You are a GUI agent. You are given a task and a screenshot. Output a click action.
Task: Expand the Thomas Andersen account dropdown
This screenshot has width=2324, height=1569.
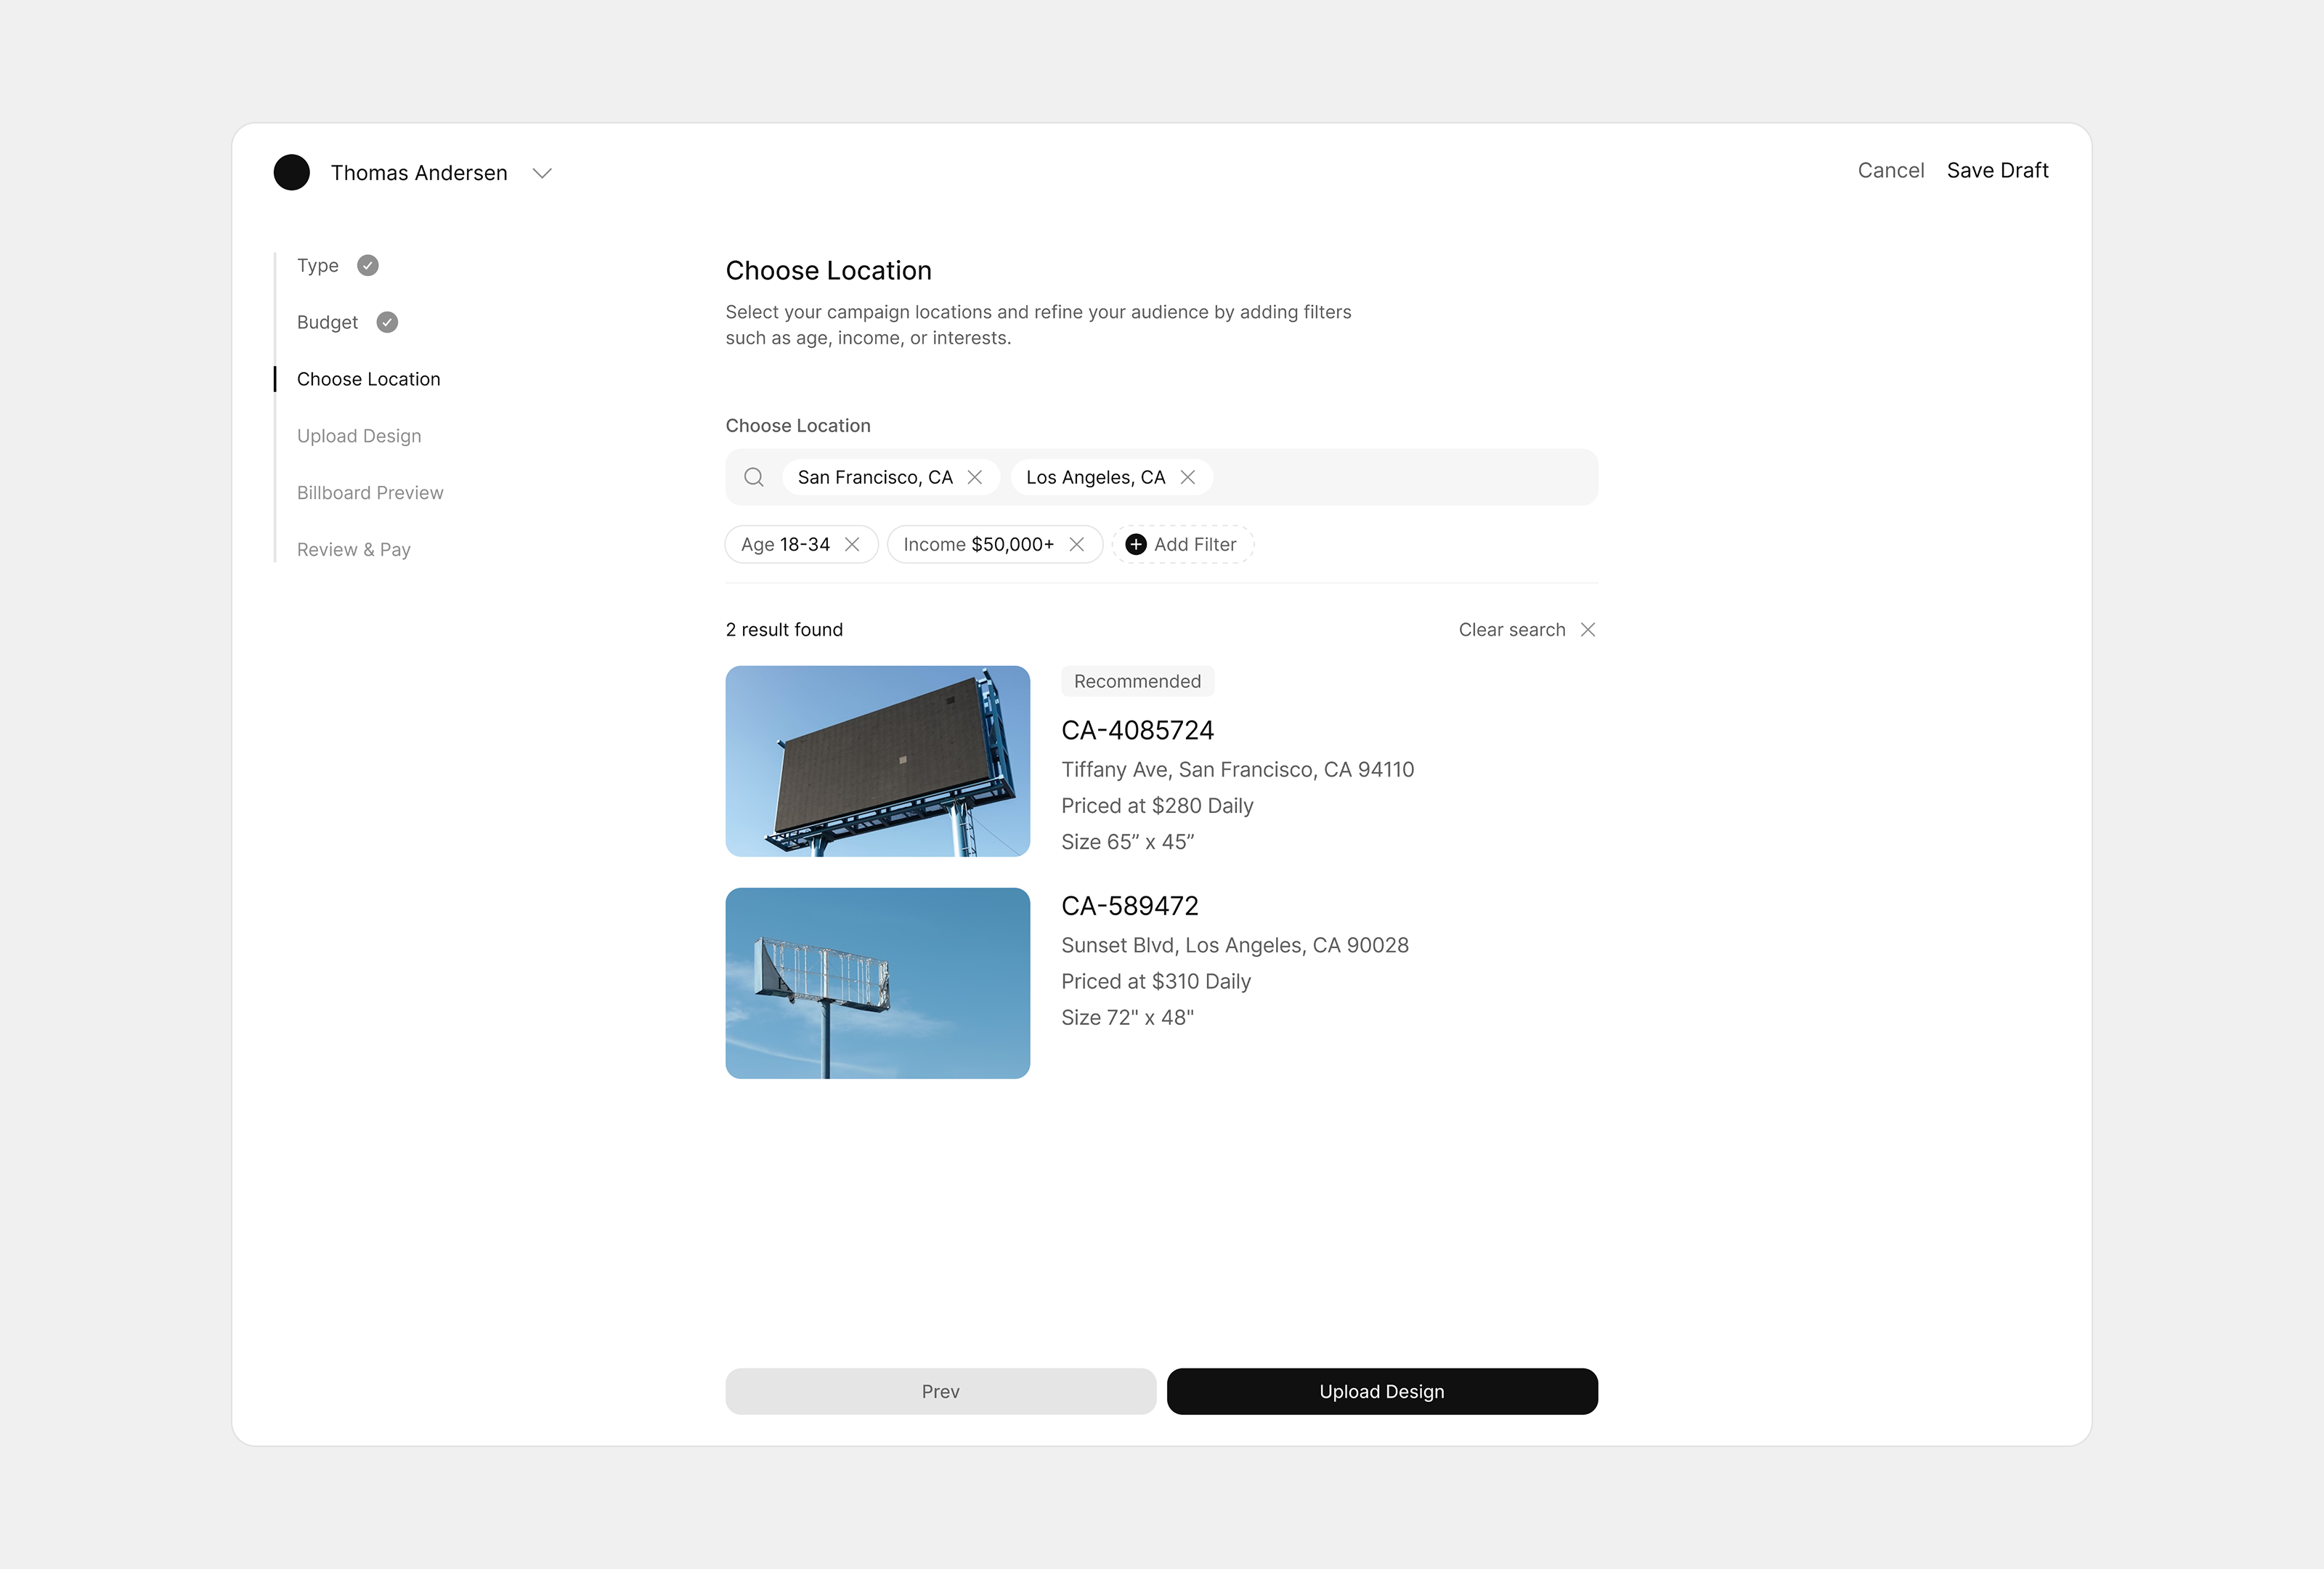[x=542, y=173]
